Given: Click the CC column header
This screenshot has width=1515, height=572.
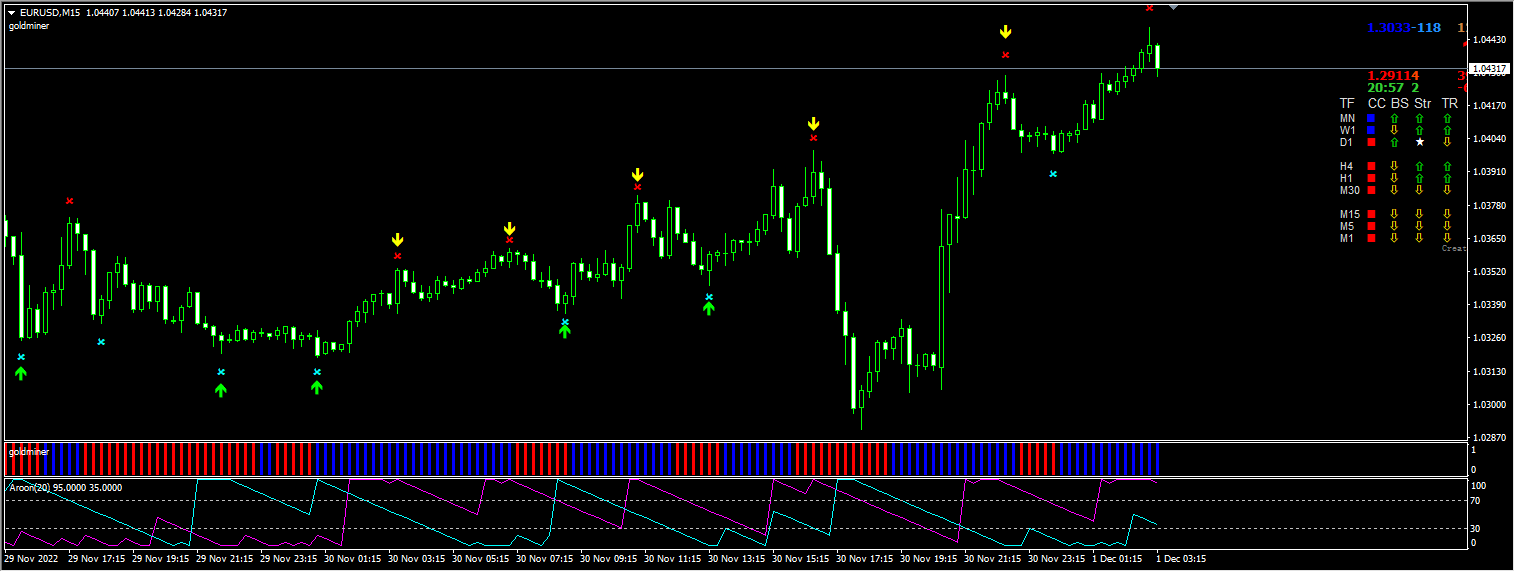Looking at the screenshot, I should tap(1377, 103).
